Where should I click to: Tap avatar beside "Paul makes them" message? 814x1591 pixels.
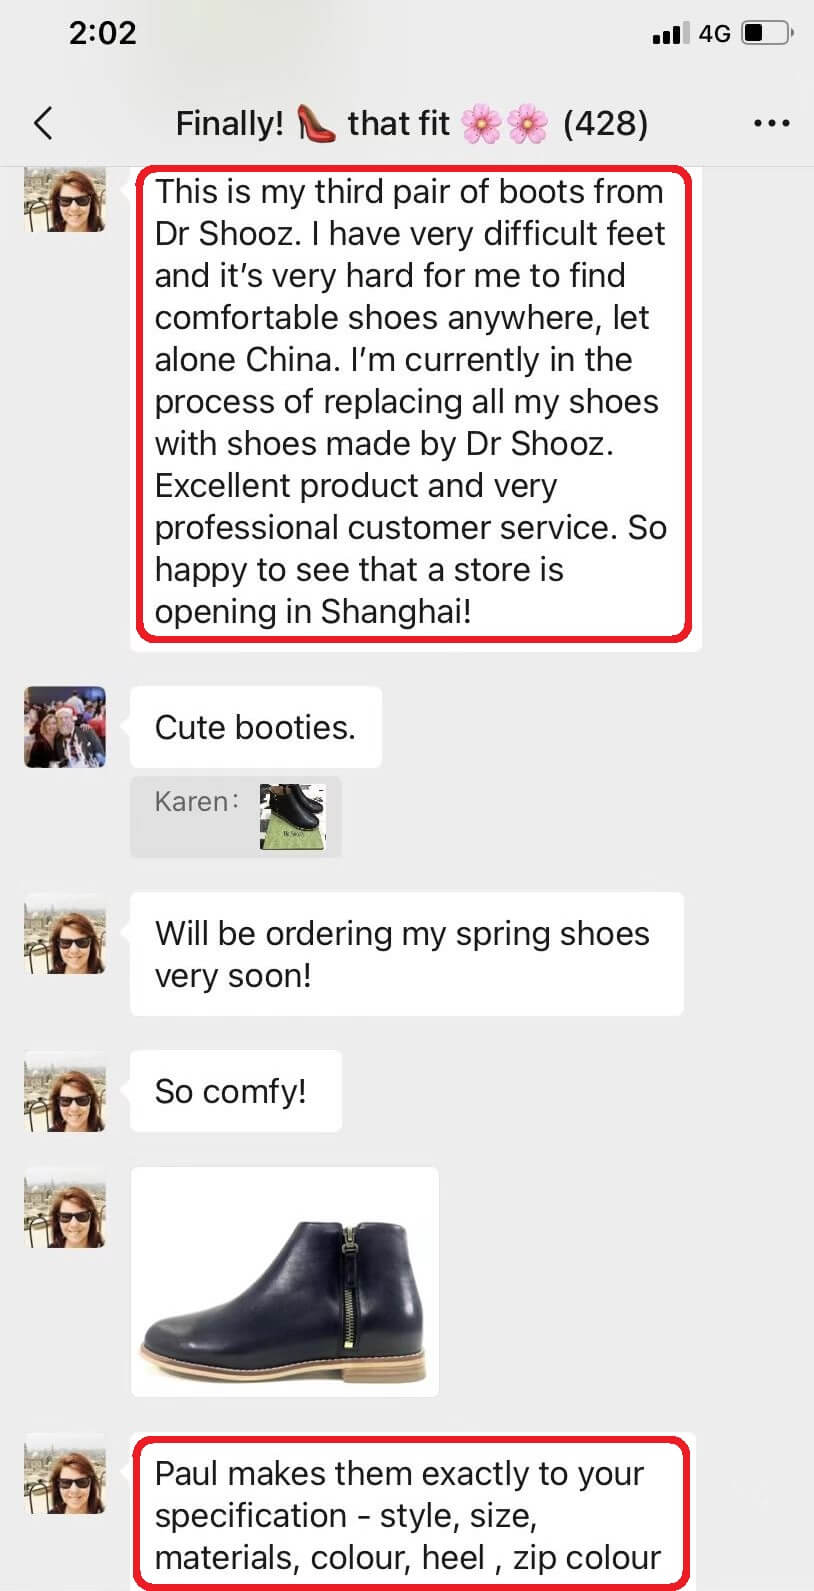pos(65,1473)
